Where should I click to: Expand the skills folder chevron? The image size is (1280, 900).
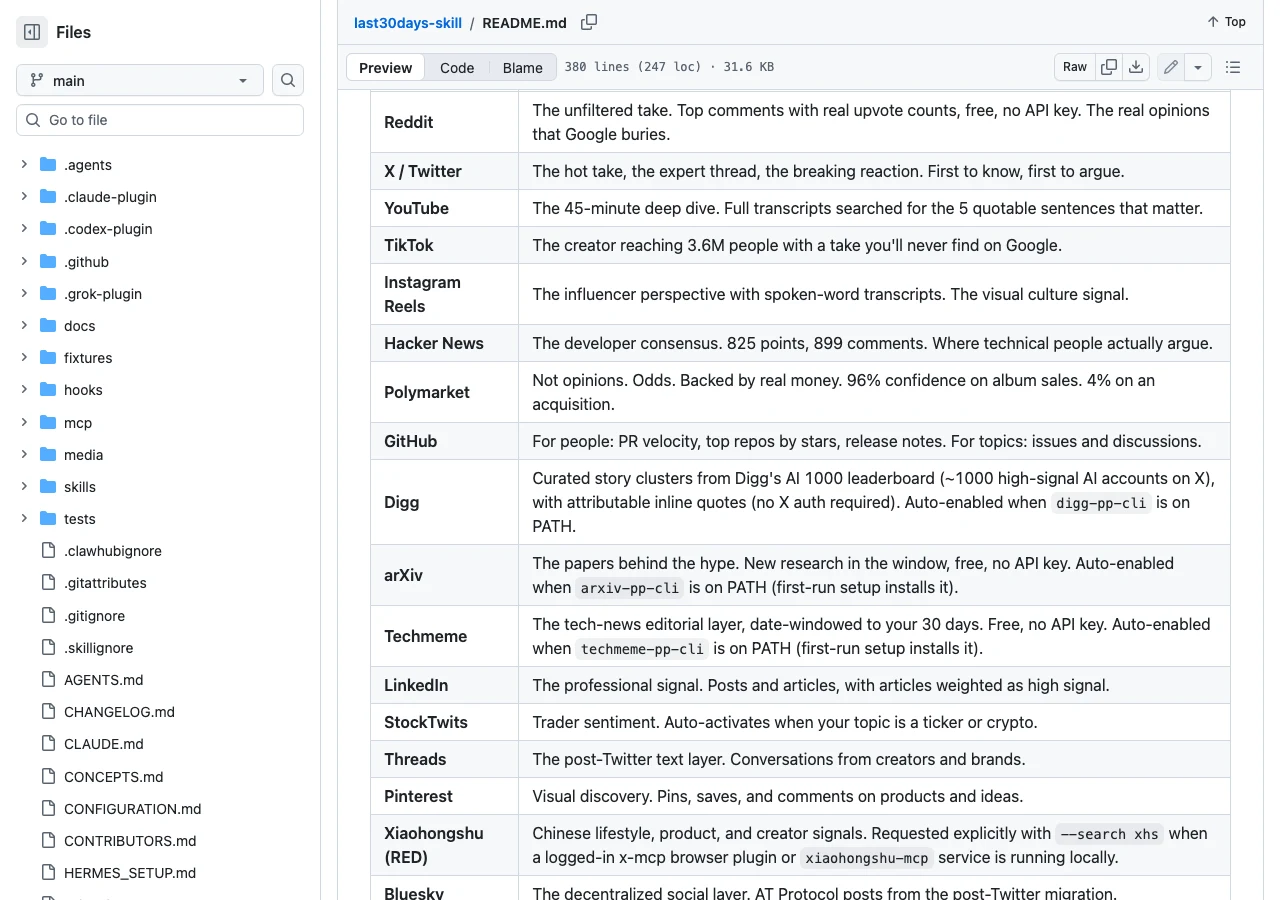coord(24,486)
